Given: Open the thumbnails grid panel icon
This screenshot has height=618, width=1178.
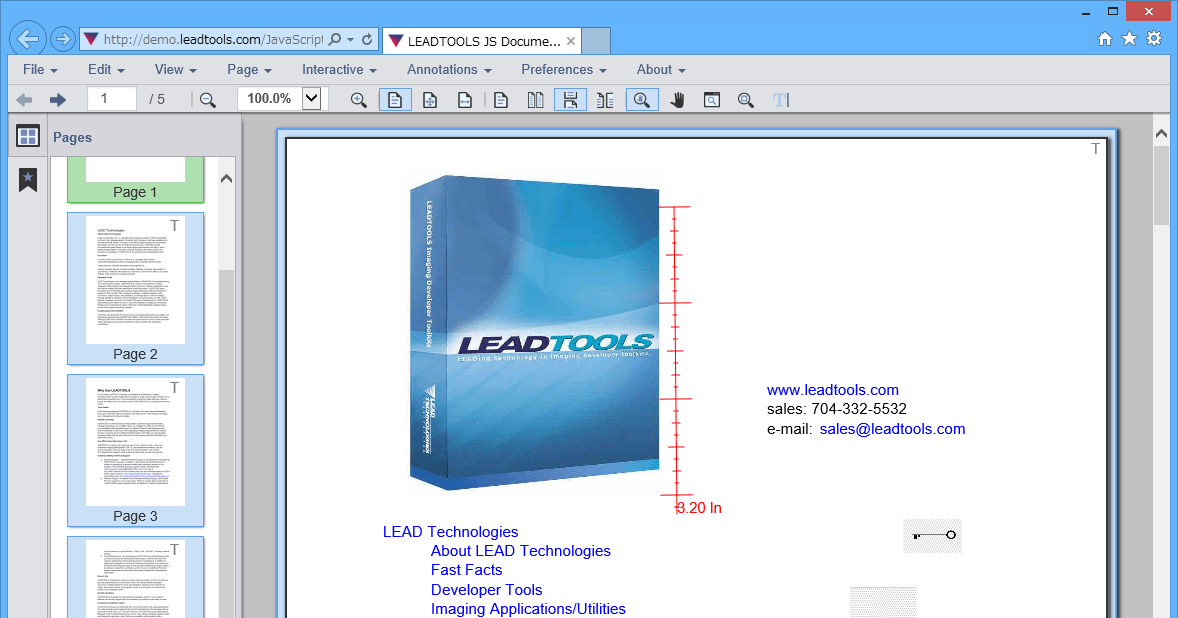Looking at the screenshot, I should coord(28,135).
